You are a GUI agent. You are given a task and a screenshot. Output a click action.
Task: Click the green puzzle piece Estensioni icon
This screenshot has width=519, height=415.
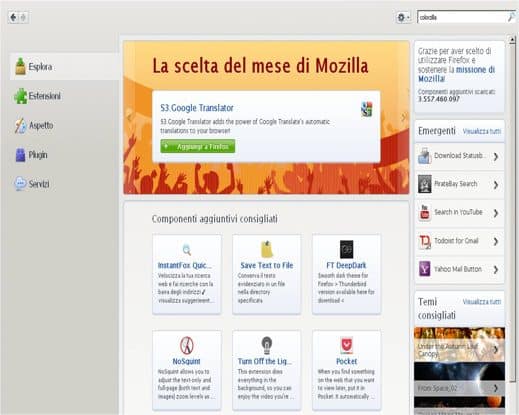(21, 96)
